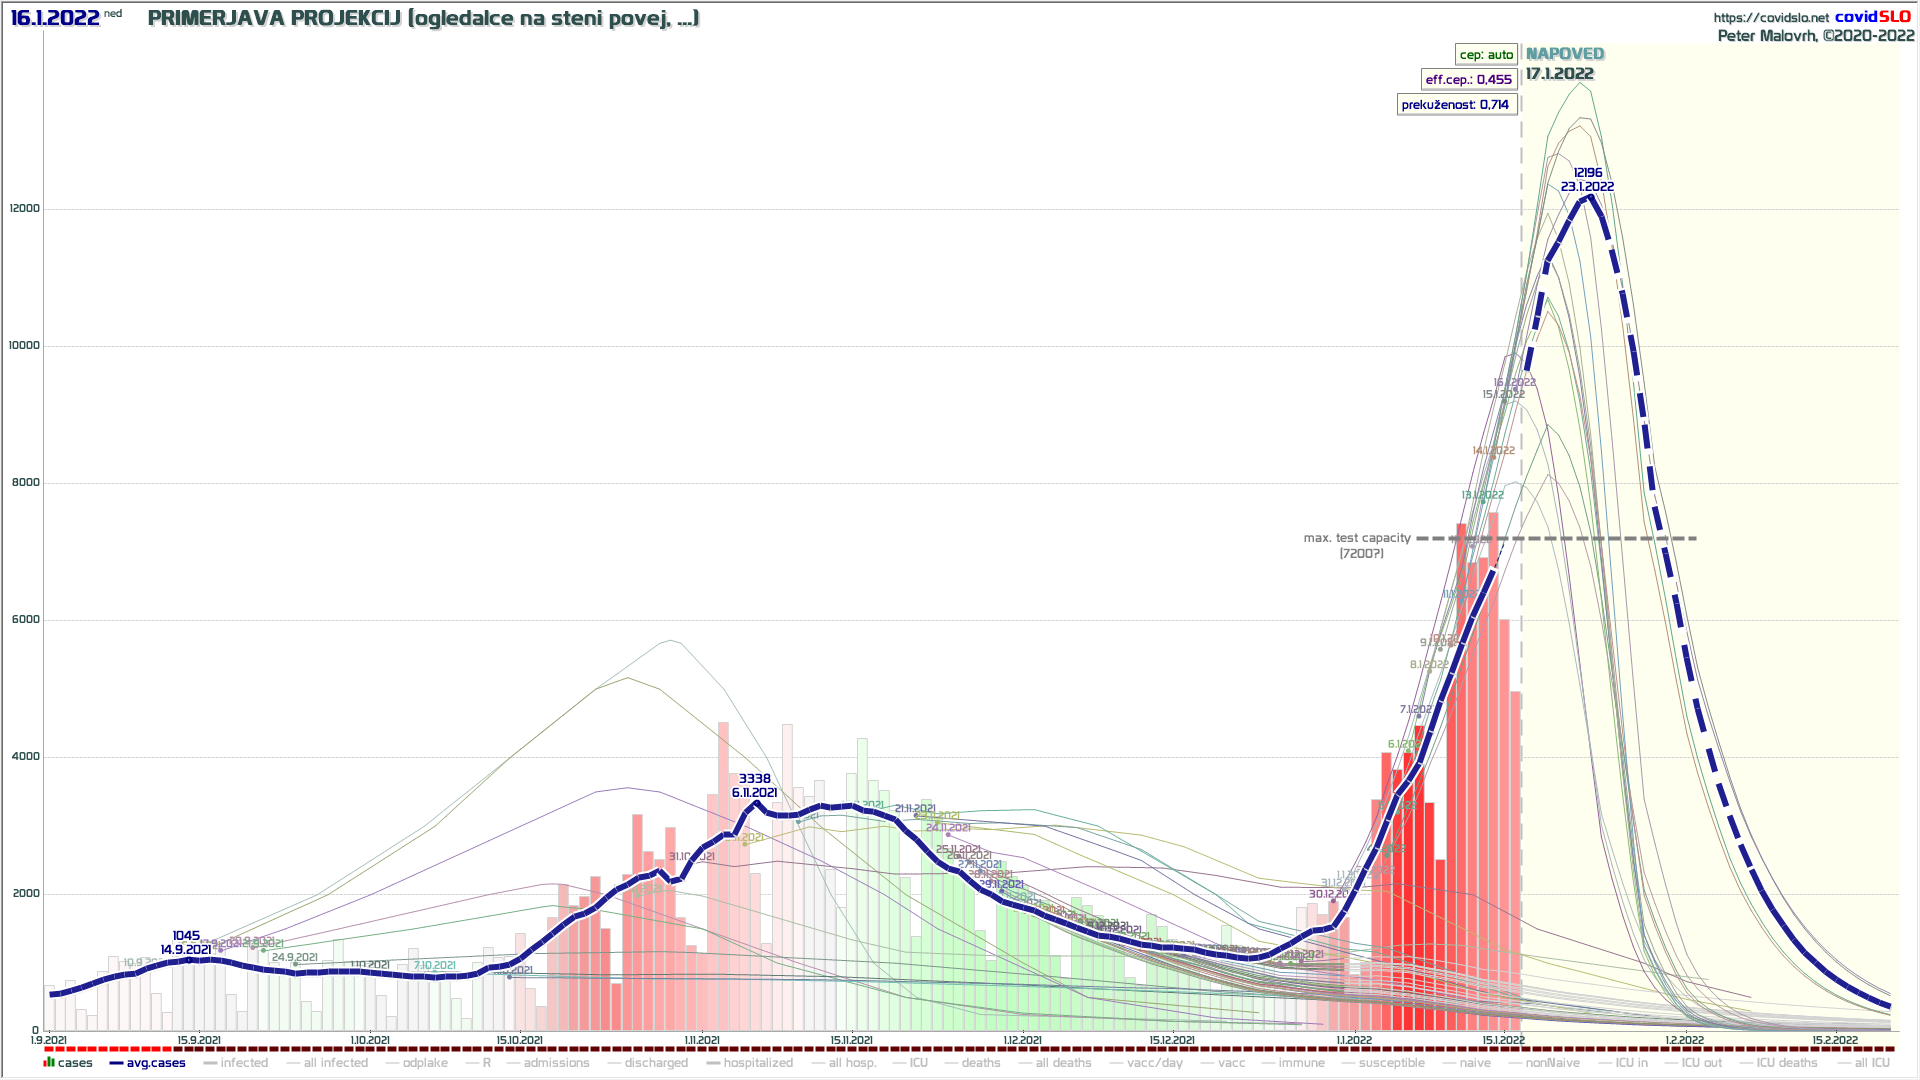Click the prekuženost 0,714 box

[x=1456, y=105]
